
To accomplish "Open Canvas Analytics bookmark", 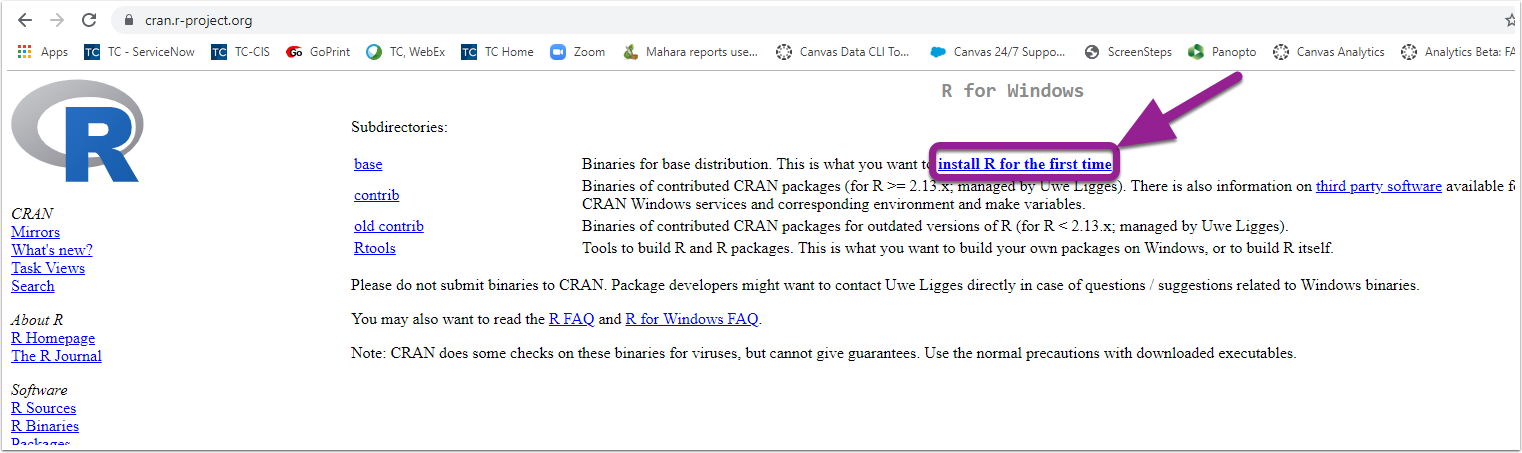I will (1329, 52).
